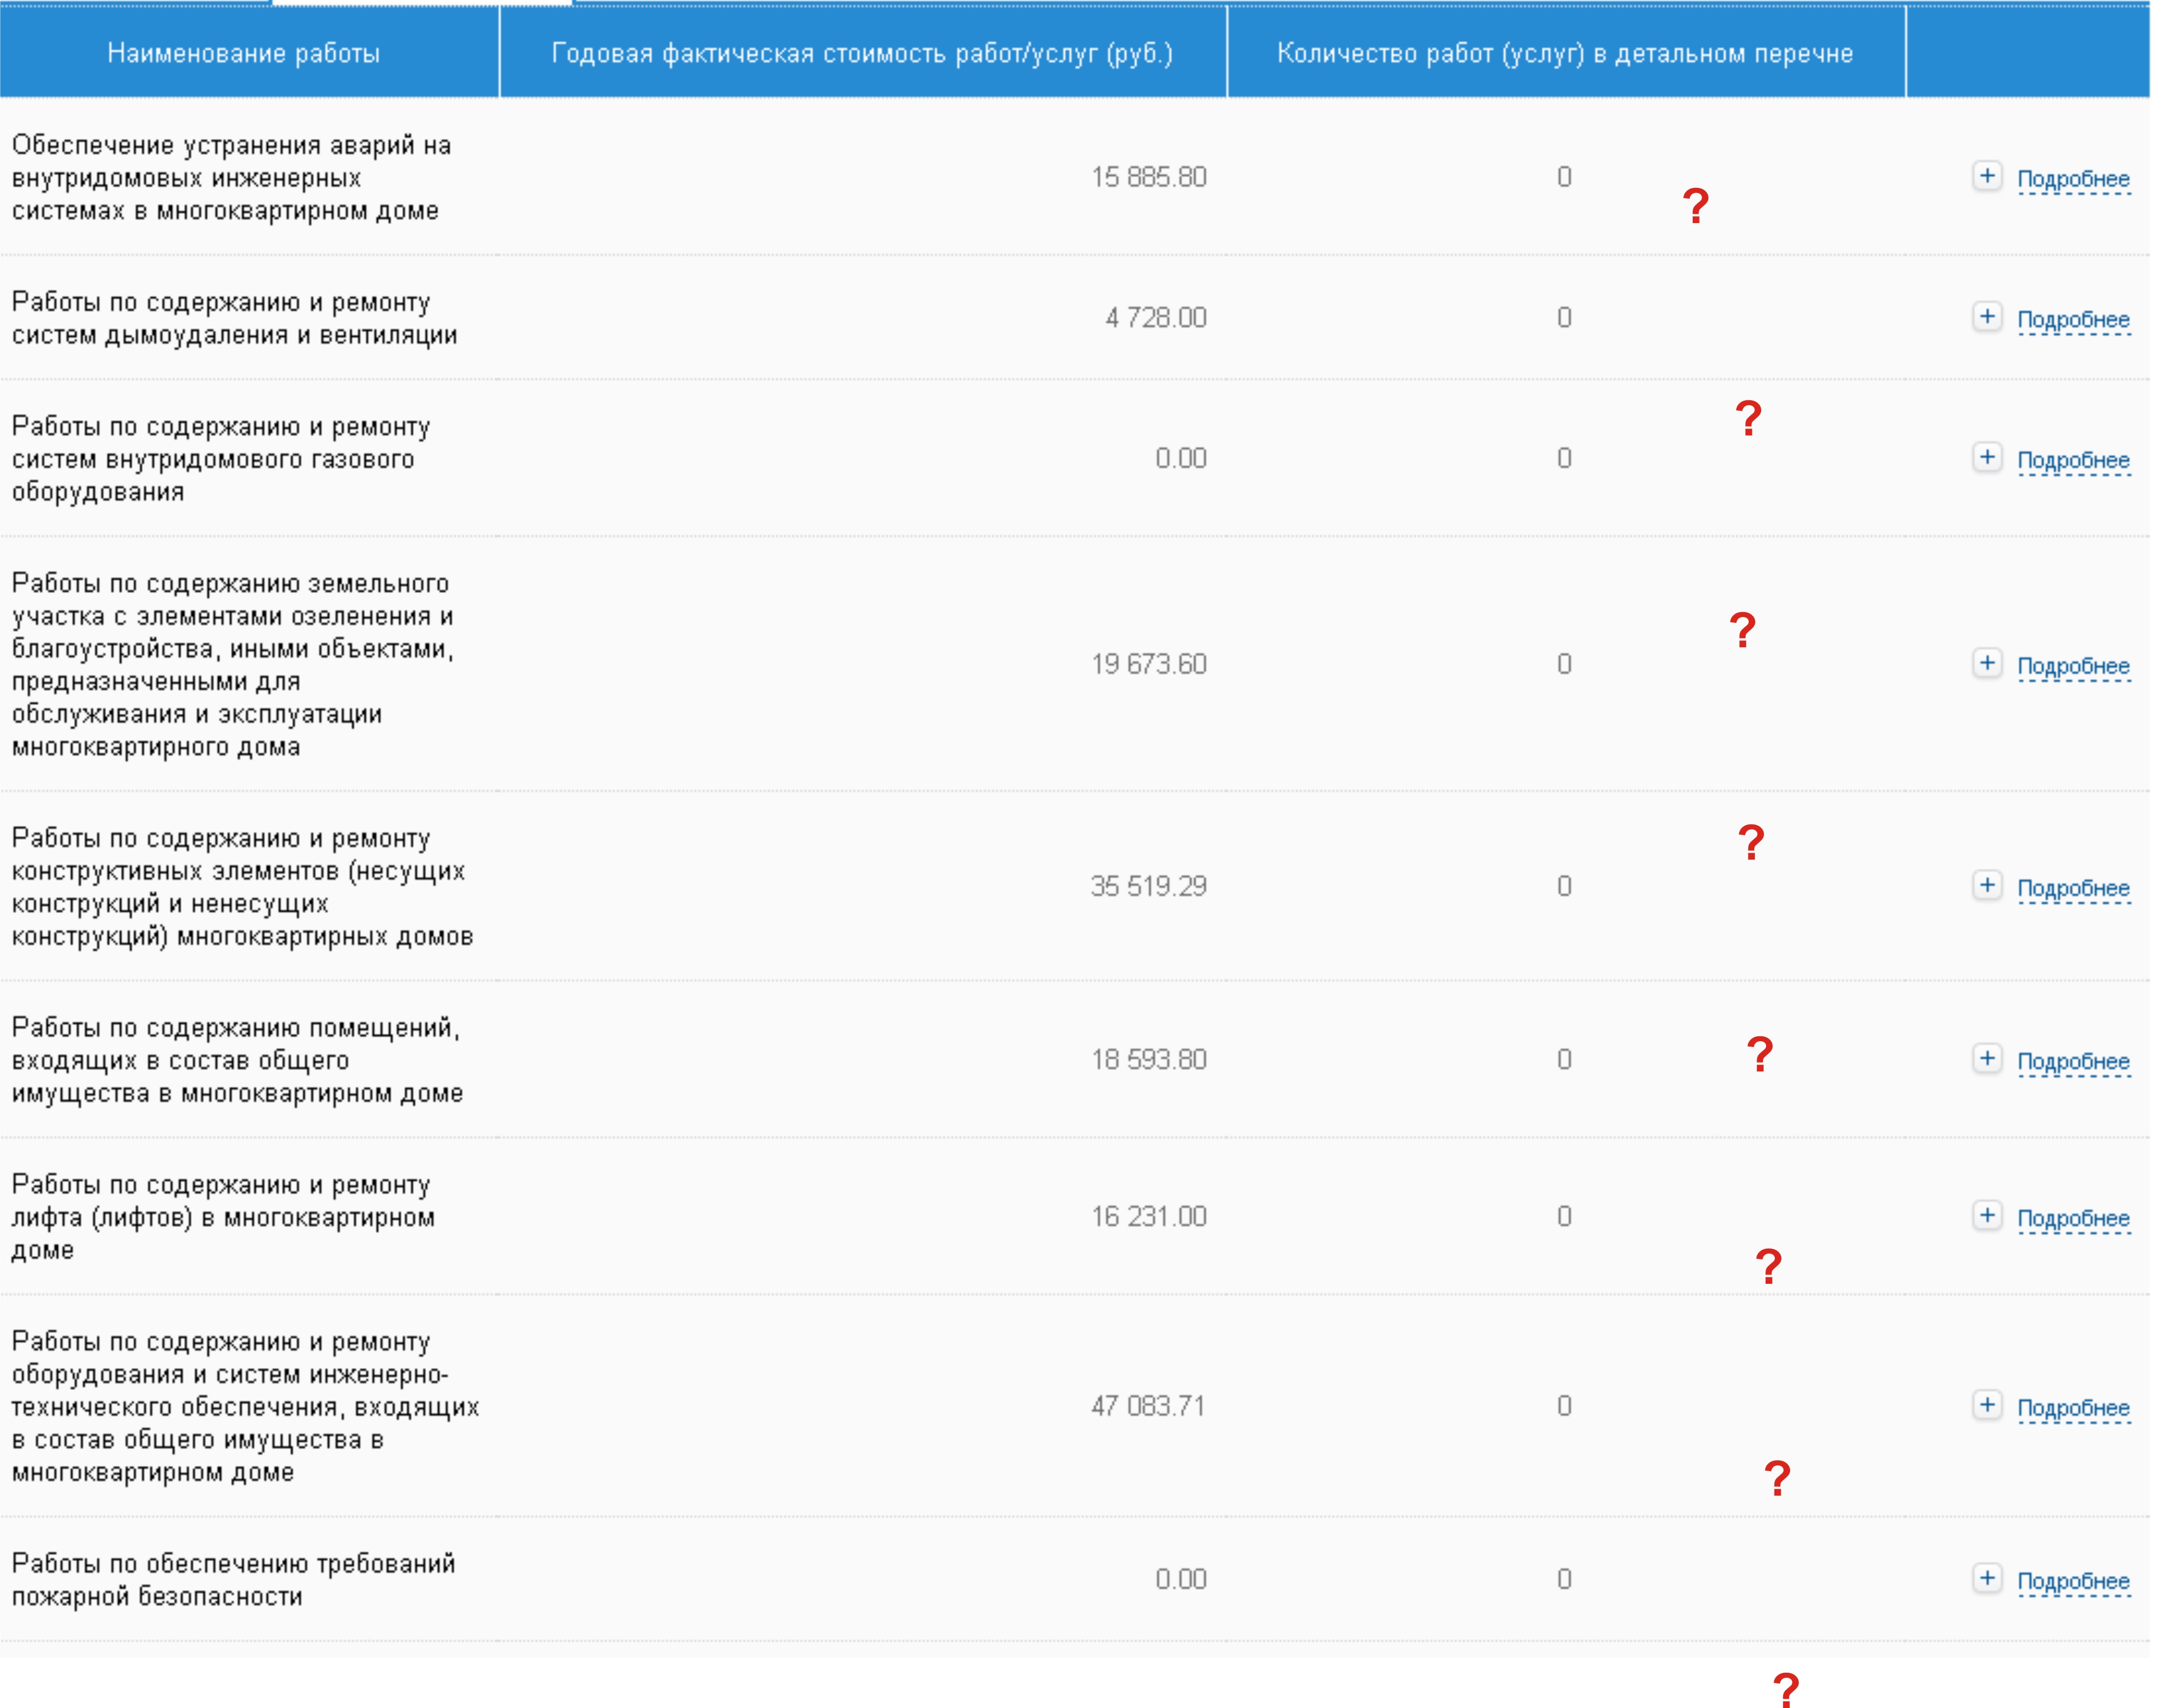Expand plus icon for structural elements row

[1986, 885]
